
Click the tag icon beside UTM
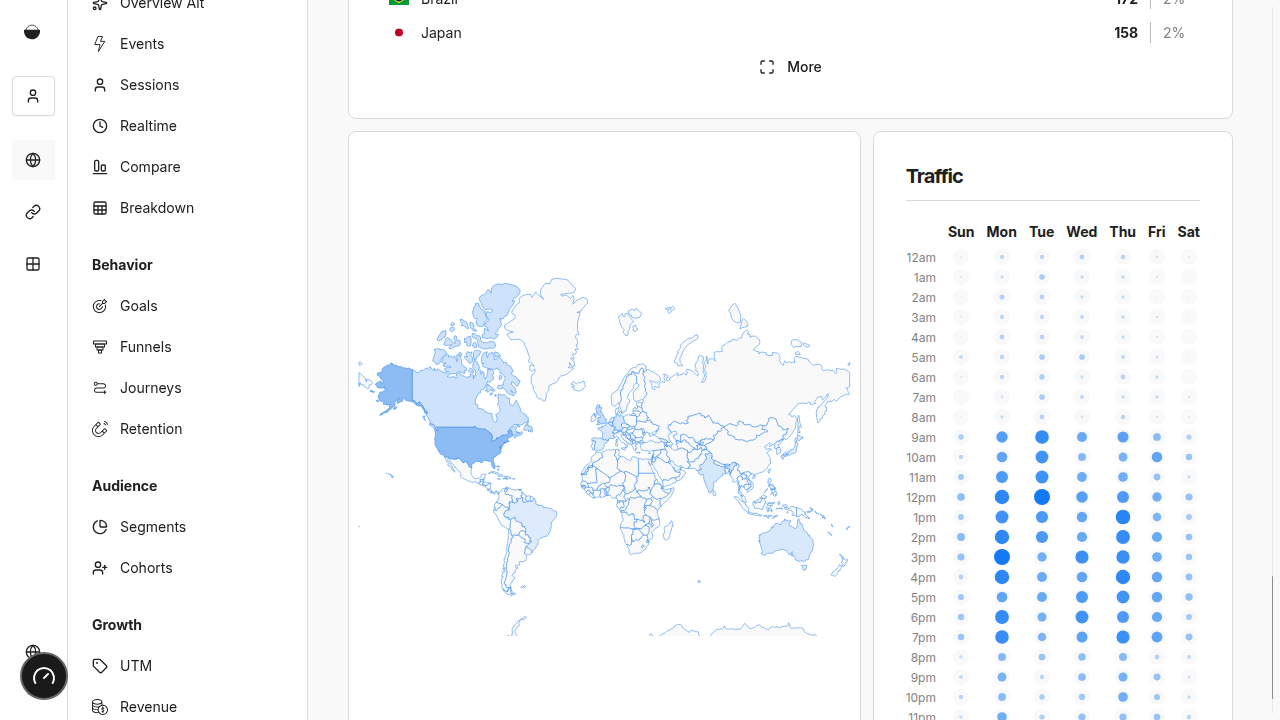pos(100,666)
